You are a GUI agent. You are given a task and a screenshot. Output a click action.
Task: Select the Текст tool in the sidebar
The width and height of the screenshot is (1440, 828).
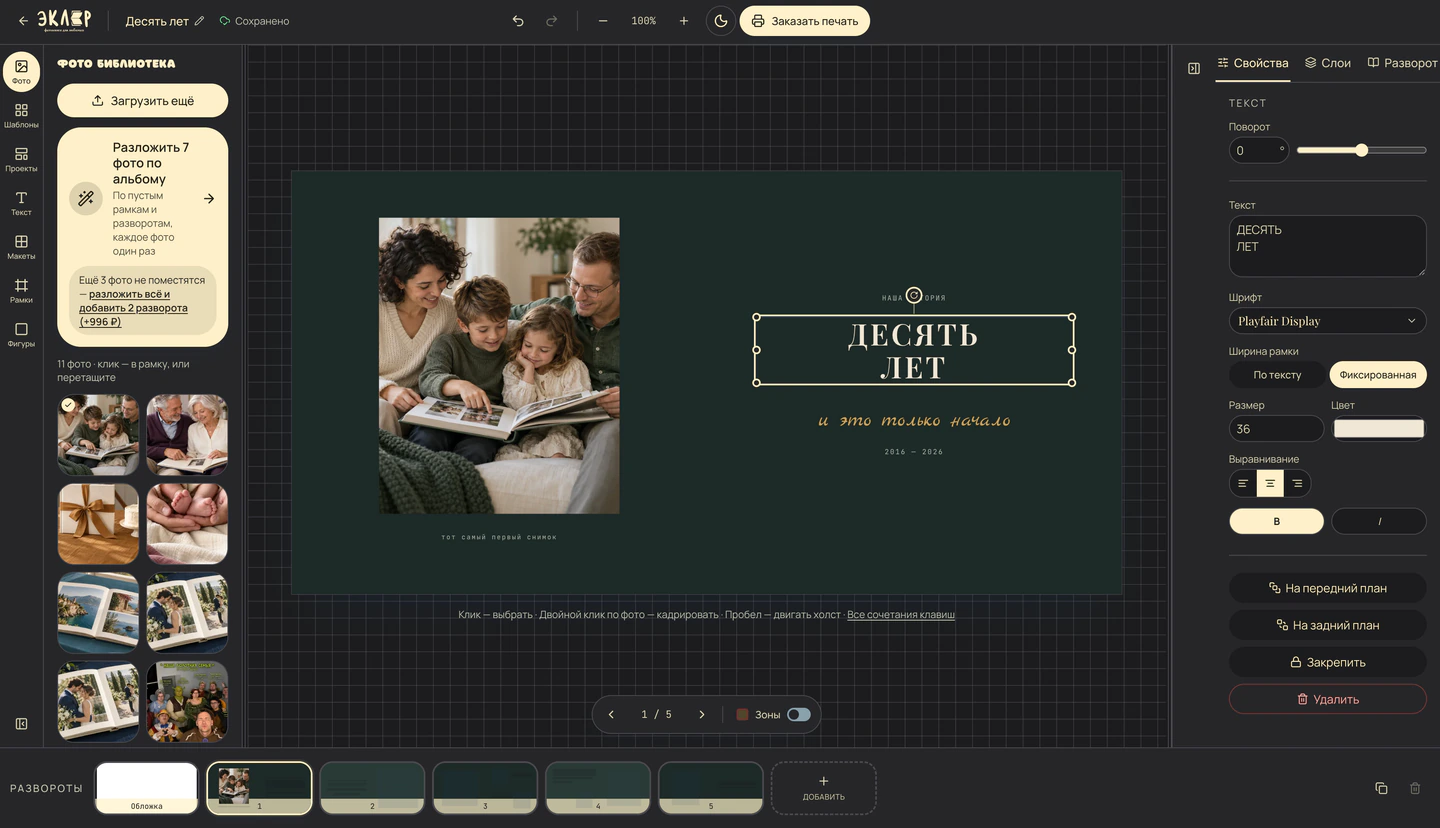21,204
